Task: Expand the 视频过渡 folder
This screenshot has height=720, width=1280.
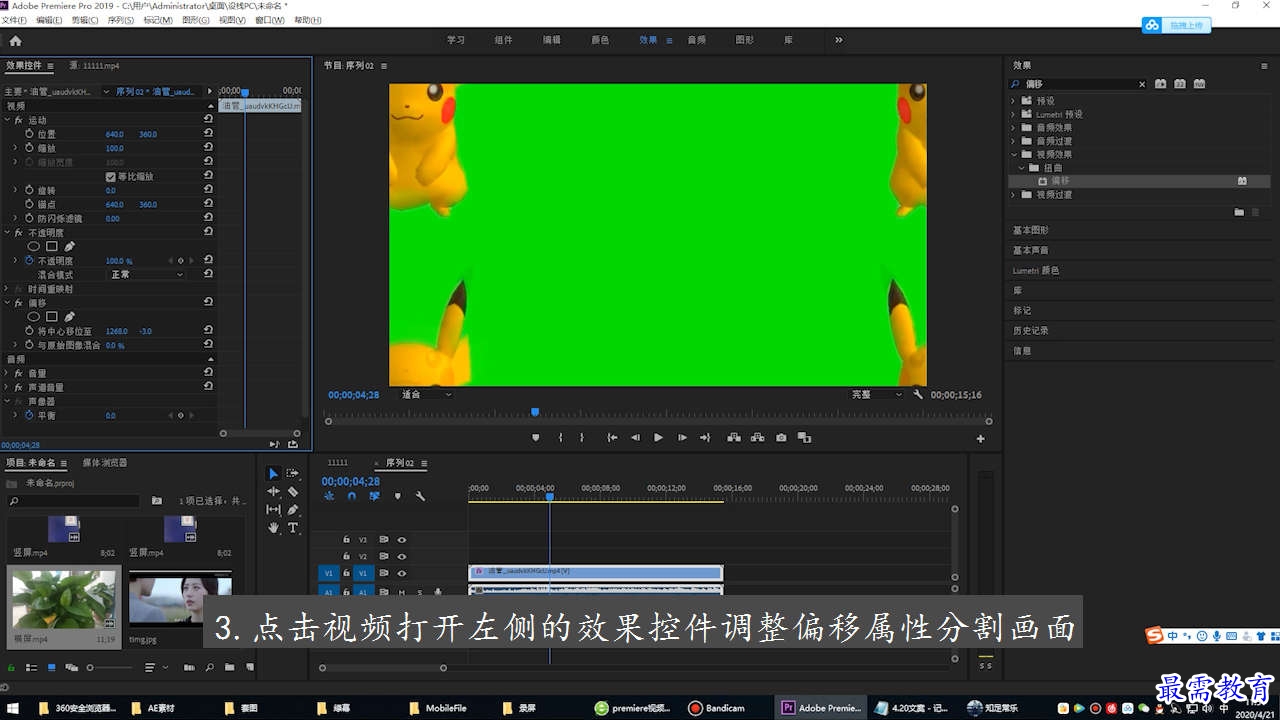Action: pyautogui.click(x=1013, y=194)
